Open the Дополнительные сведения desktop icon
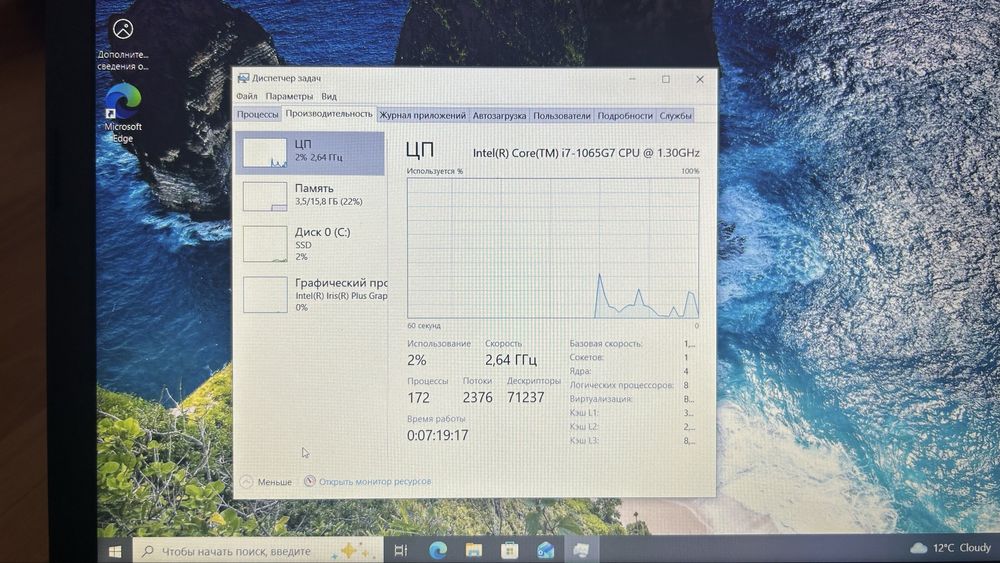1000x563 pixels. [122, 43]
